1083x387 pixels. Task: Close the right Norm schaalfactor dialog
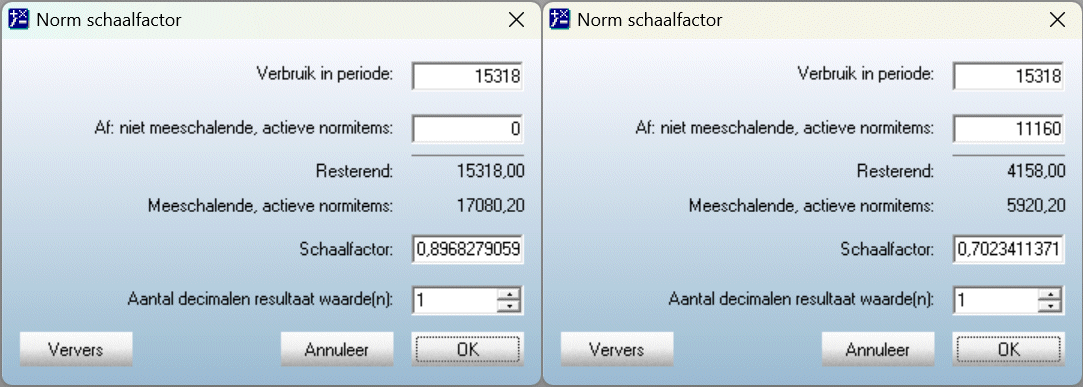click(1057, 20)
